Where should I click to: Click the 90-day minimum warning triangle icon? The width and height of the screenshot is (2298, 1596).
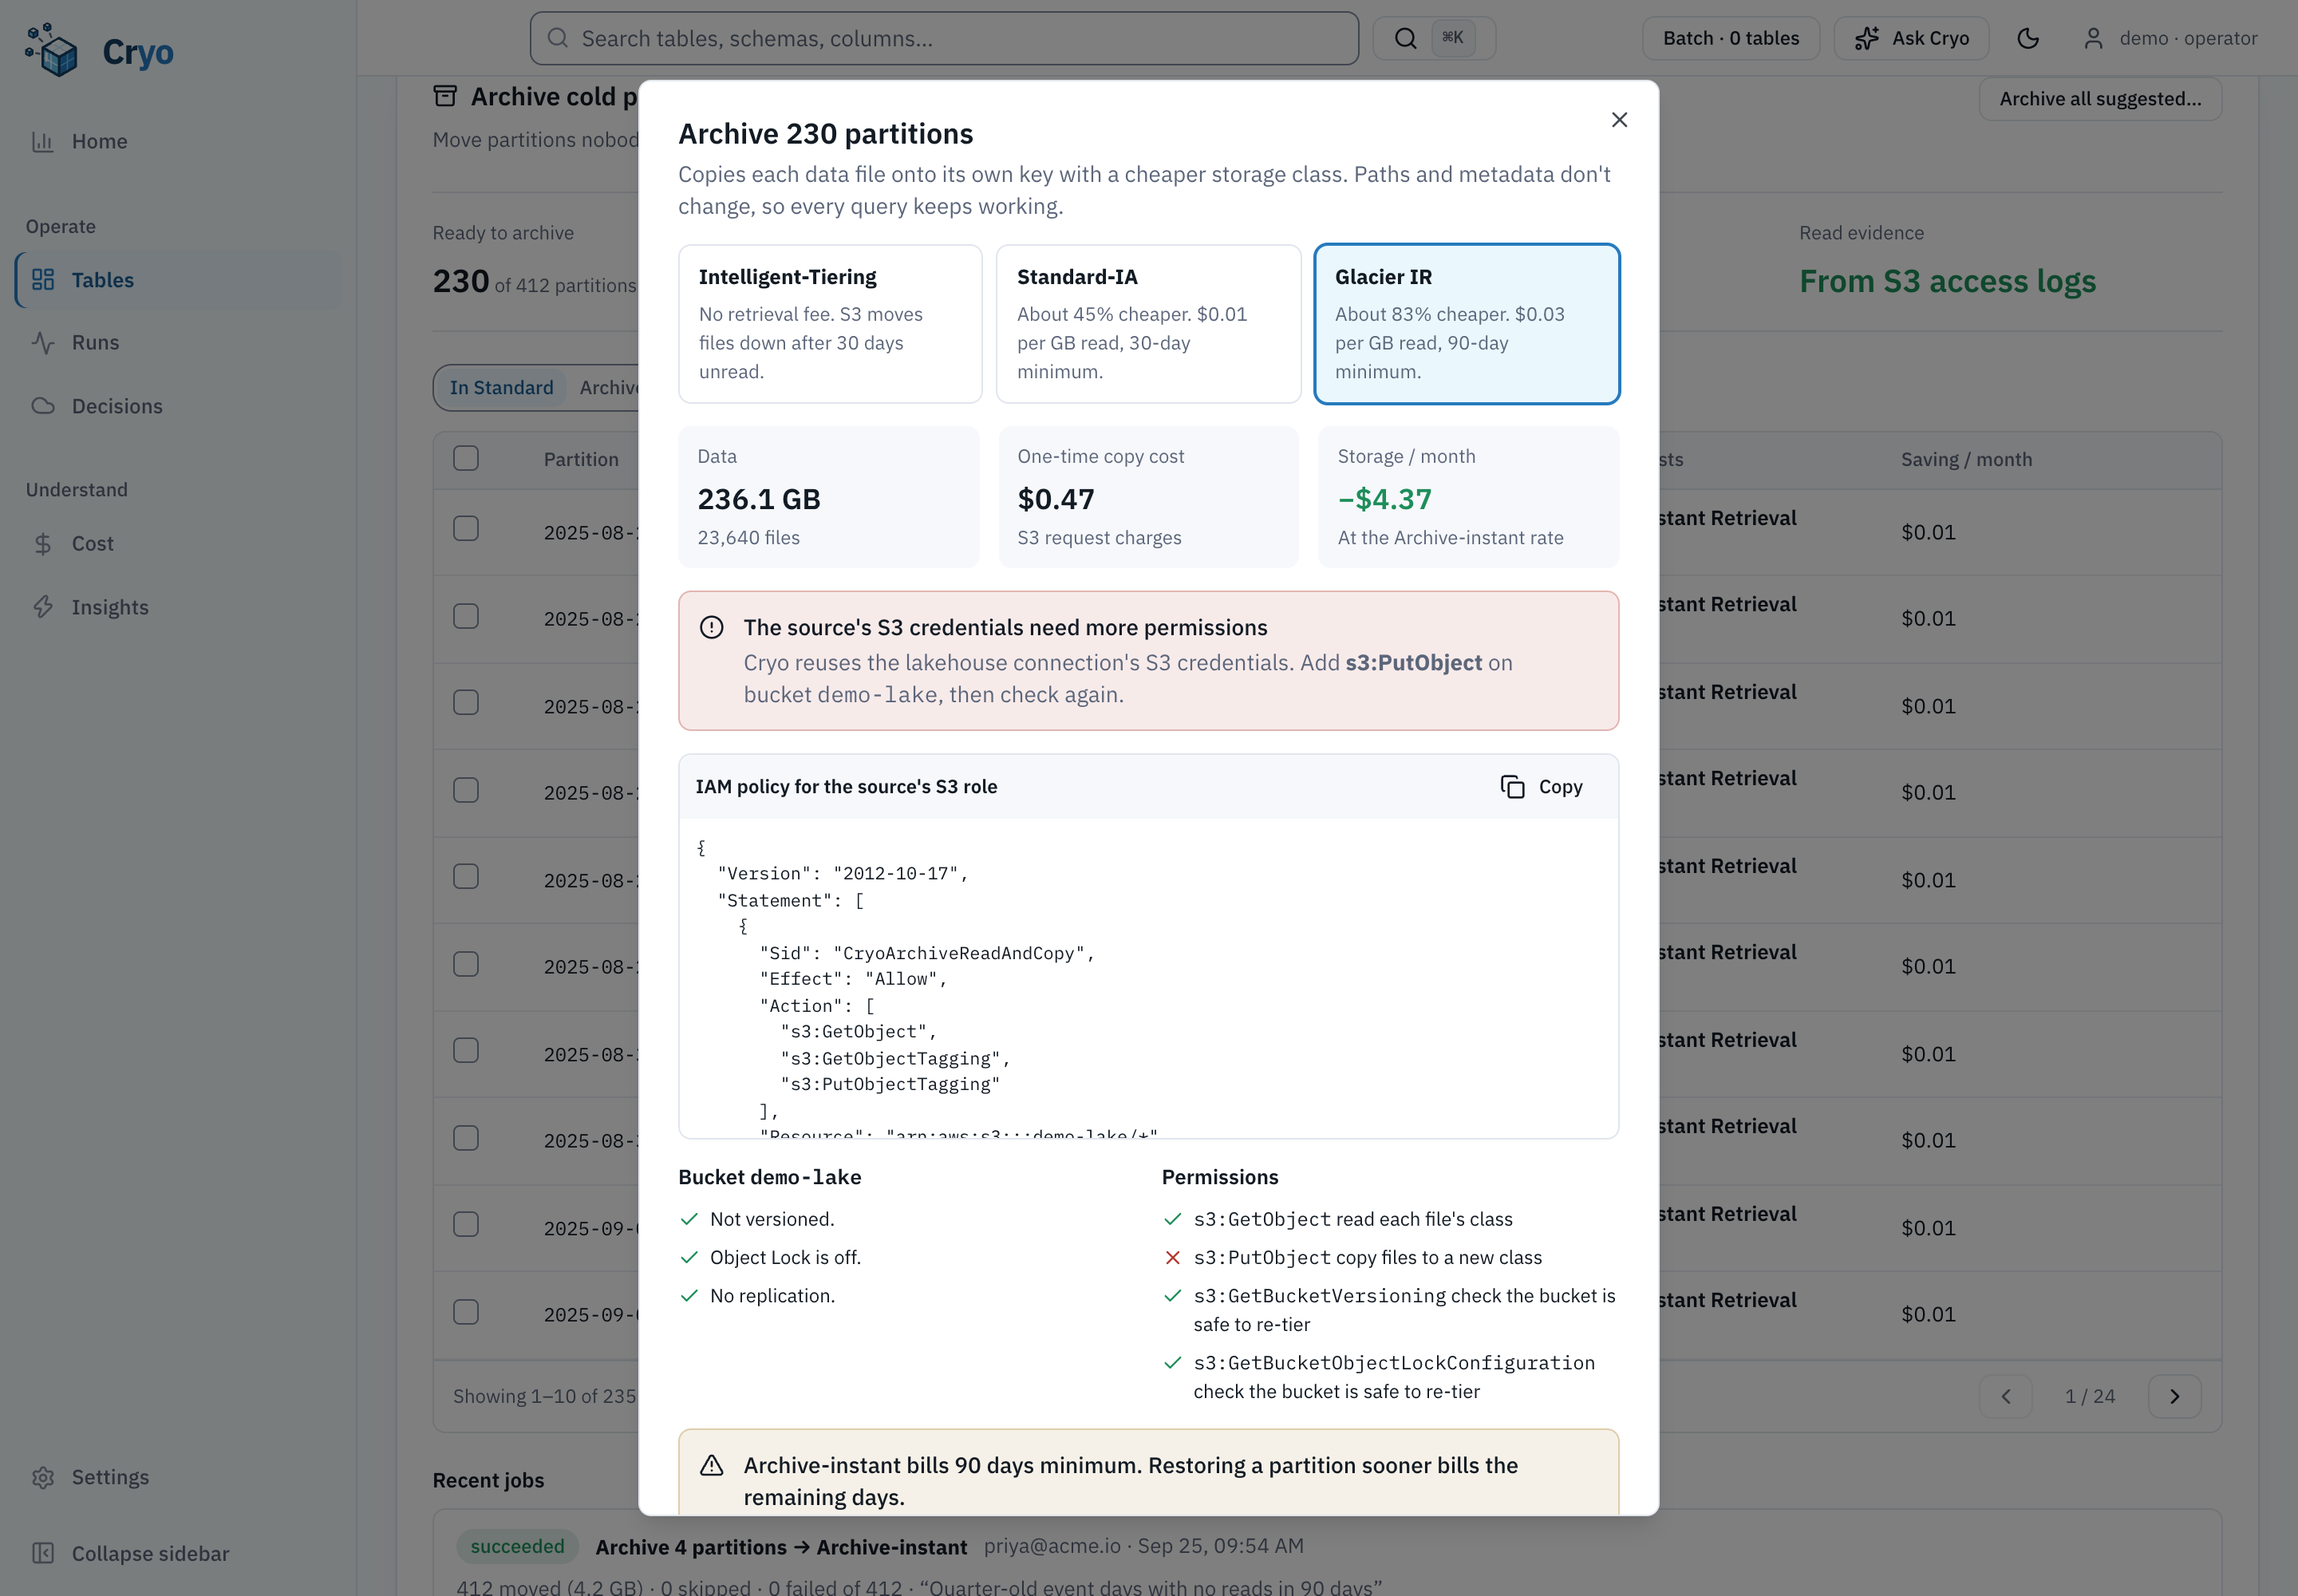pos(711,1465)
